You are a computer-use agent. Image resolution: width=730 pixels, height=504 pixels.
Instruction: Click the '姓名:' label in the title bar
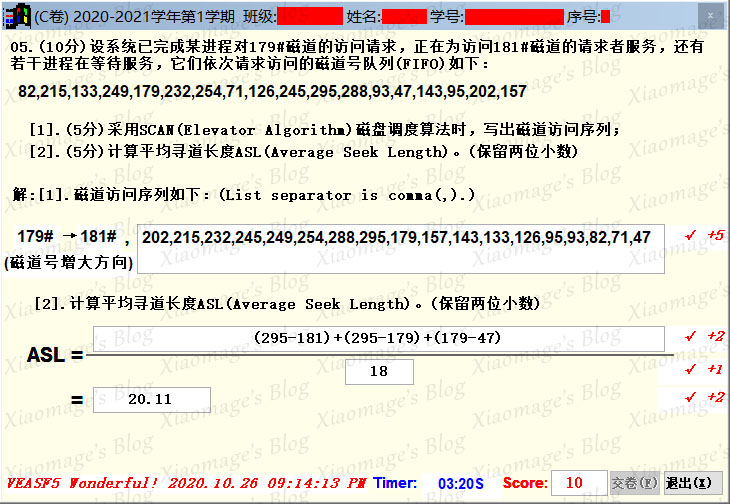click(364, 17)
